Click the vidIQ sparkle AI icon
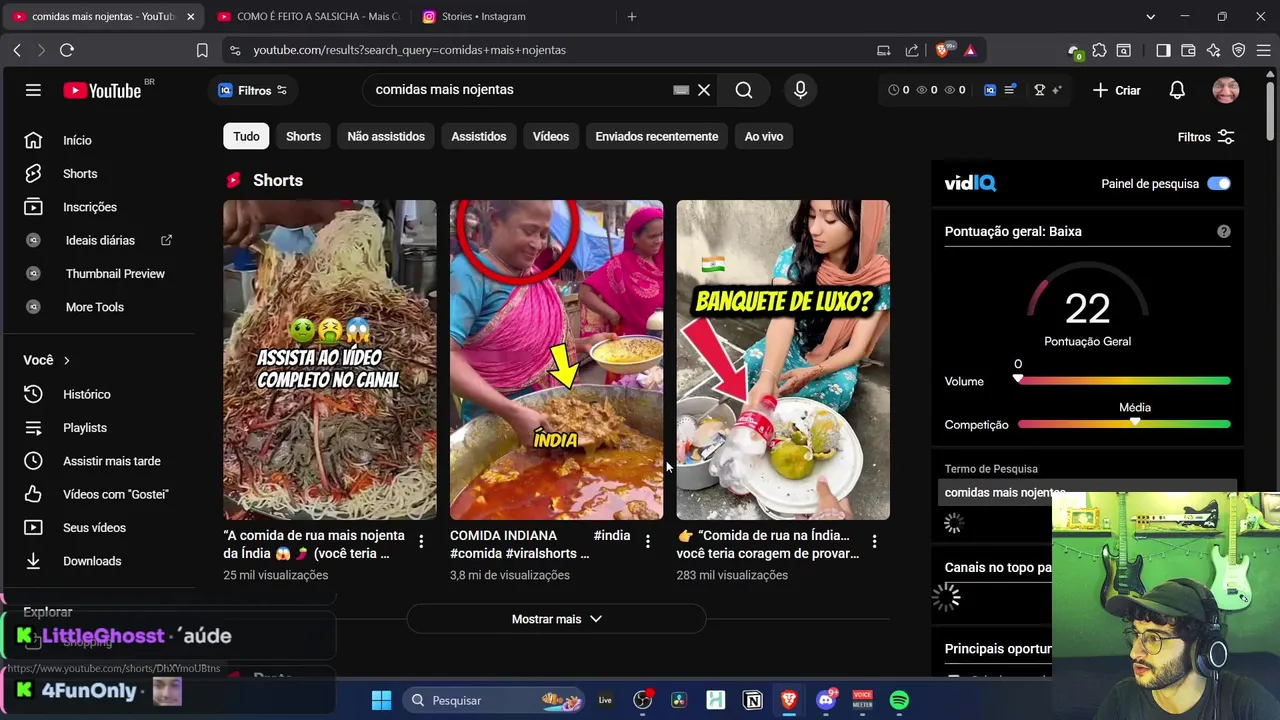 (x=1056, y=90)
